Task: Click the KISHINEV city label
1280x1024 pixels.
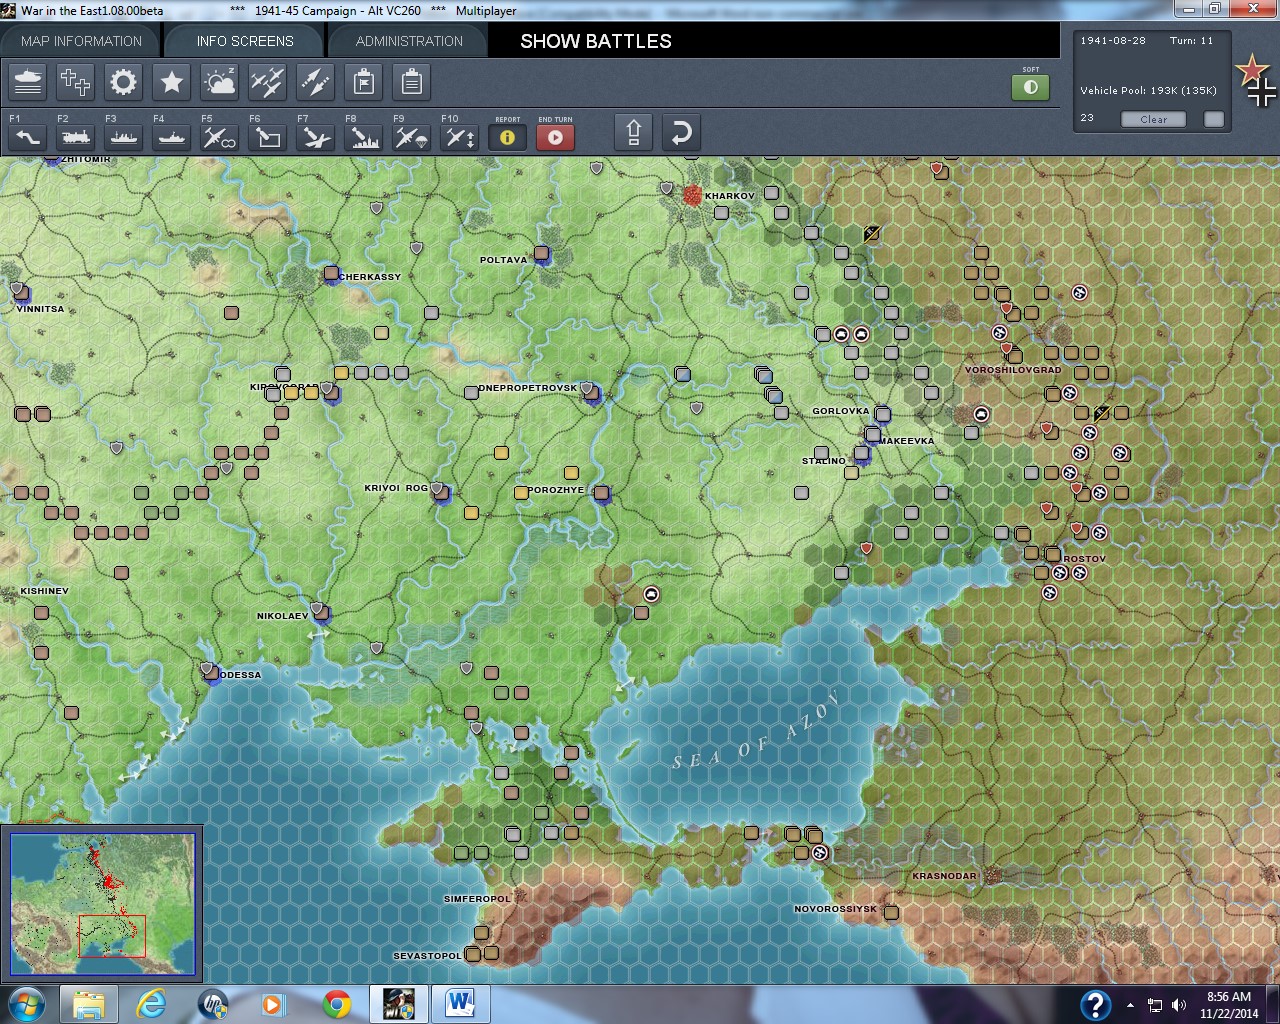Action: (45, 591)
